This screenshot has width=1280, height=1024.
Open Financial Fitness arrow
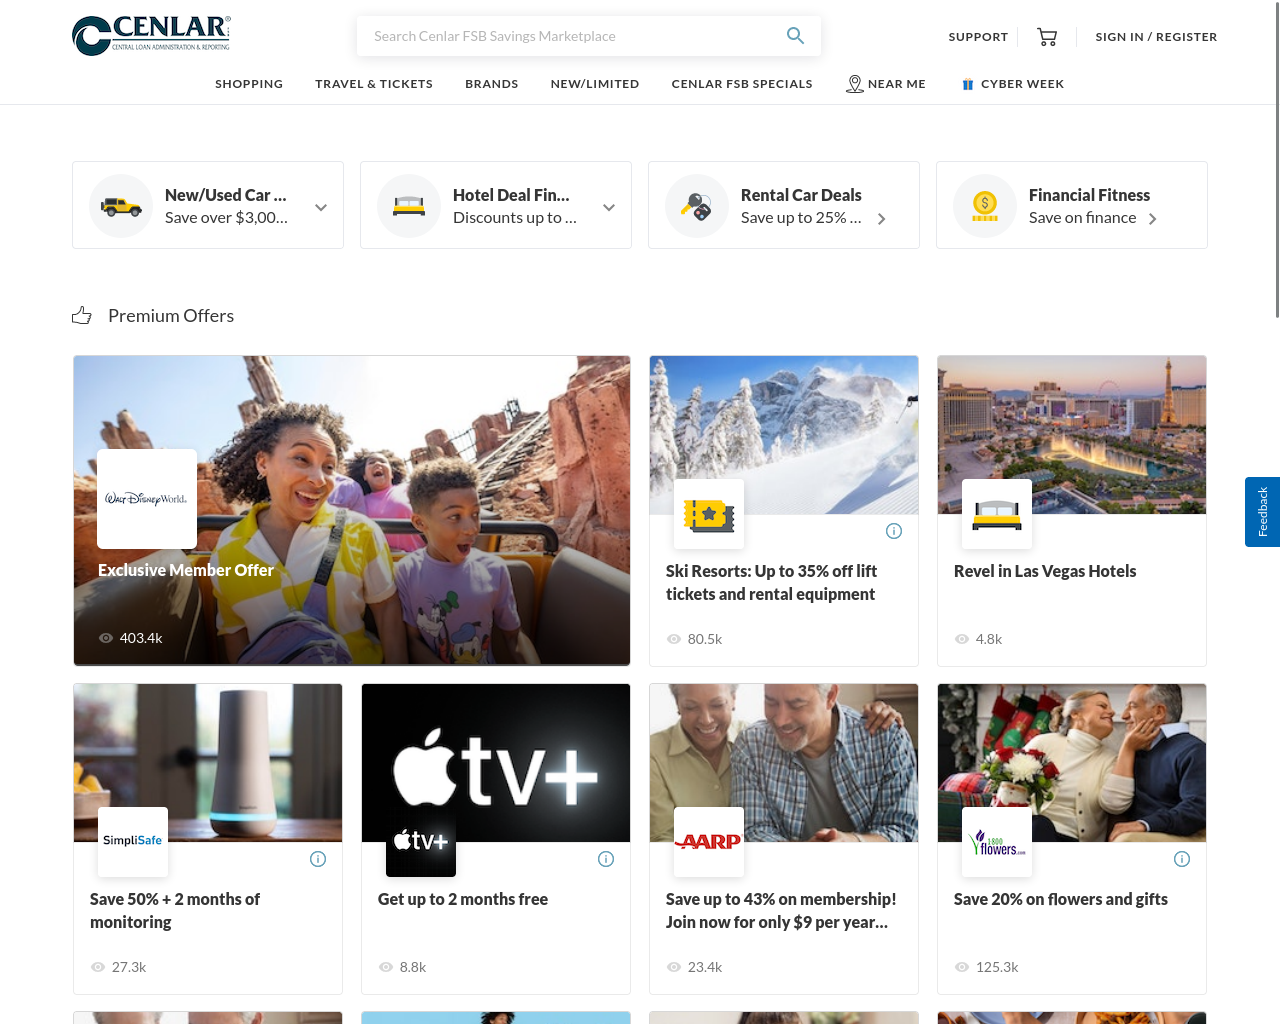[1152, 219]
